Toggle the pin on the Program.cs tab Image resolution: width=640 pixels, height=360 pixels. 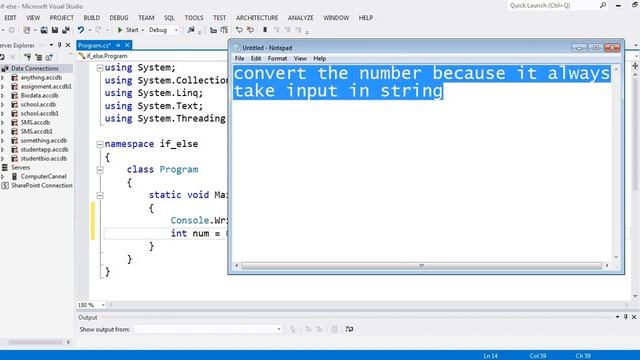(x=118, y=45)
